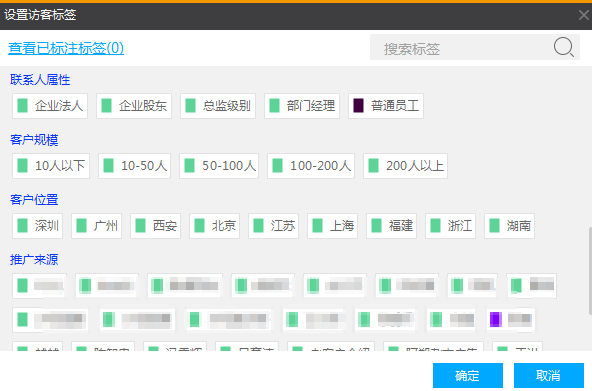Choose the 10-50人 tag
592x391 pixels.
coord(134,166)
